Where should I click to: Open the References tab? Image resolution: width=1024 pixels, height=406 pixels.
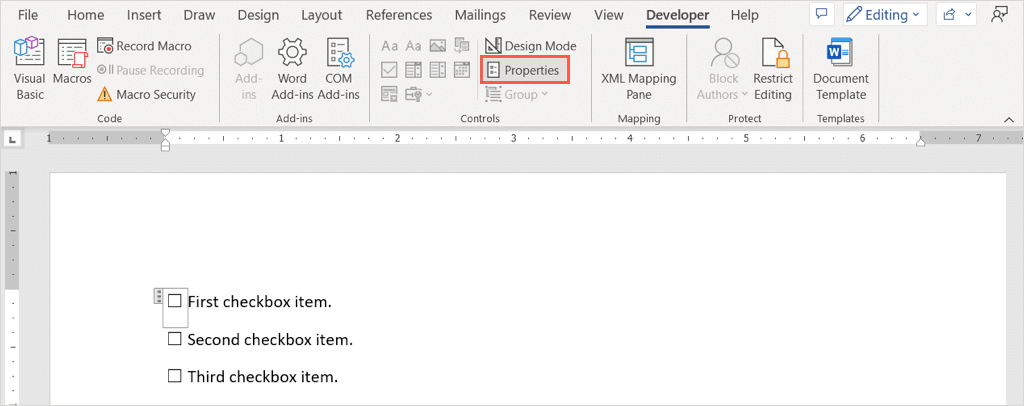point(399,15)
